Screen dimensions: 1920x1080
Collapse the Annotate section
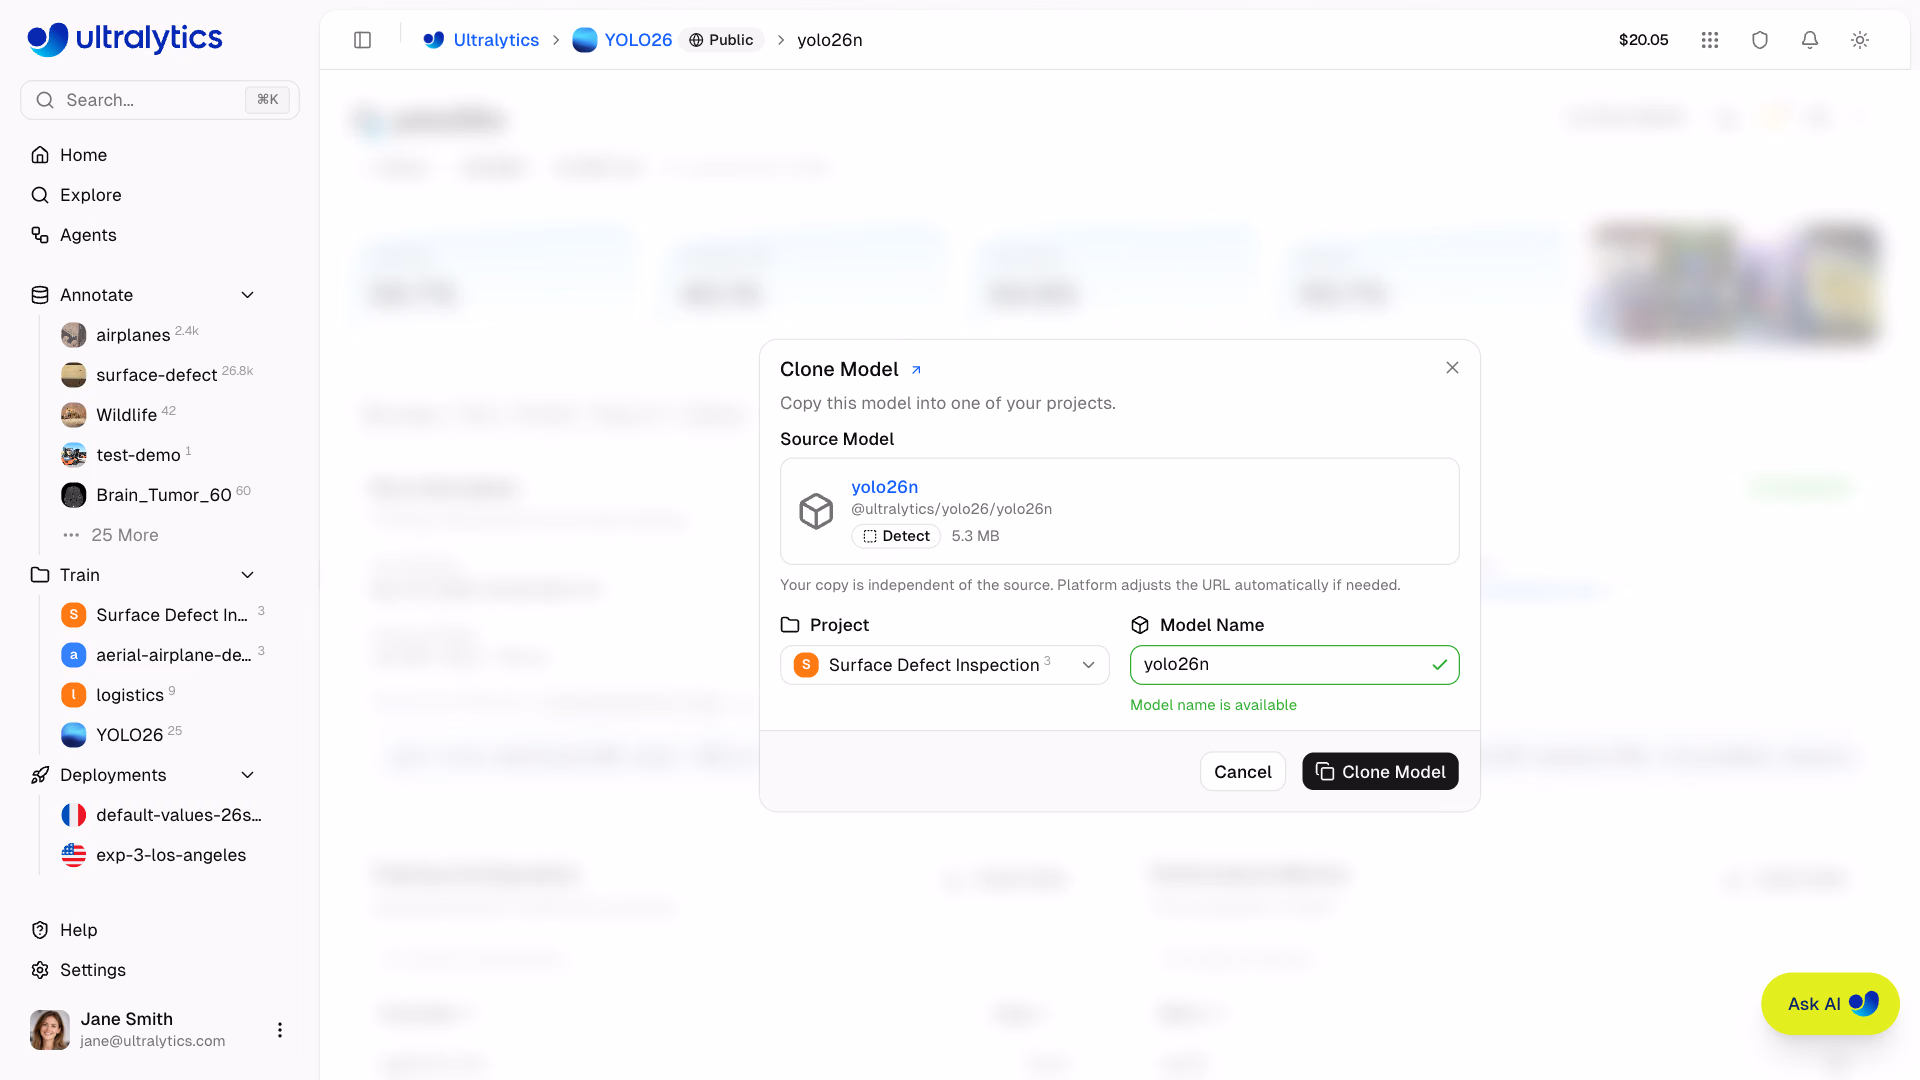tap(248, 295)
